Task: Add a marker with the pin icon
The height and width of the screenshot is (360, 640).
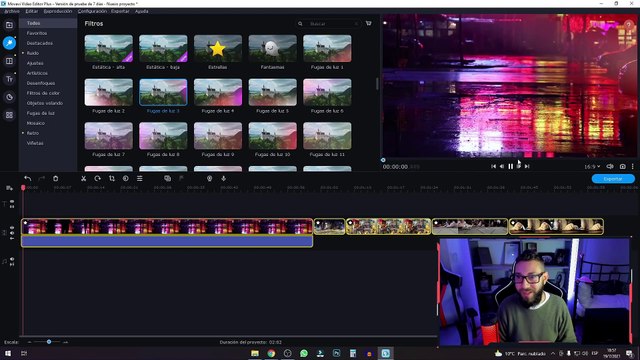Action: coord(209,178)
